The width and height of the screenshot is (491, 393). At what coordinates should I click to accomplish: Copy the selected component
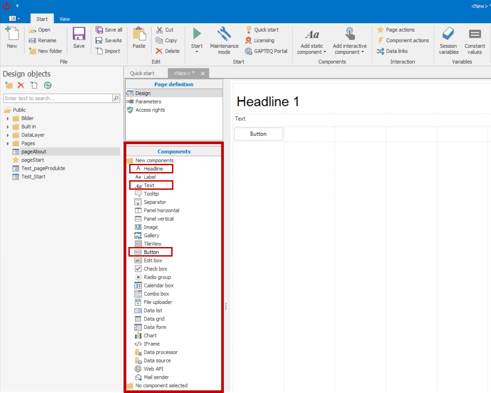[167, 40]
